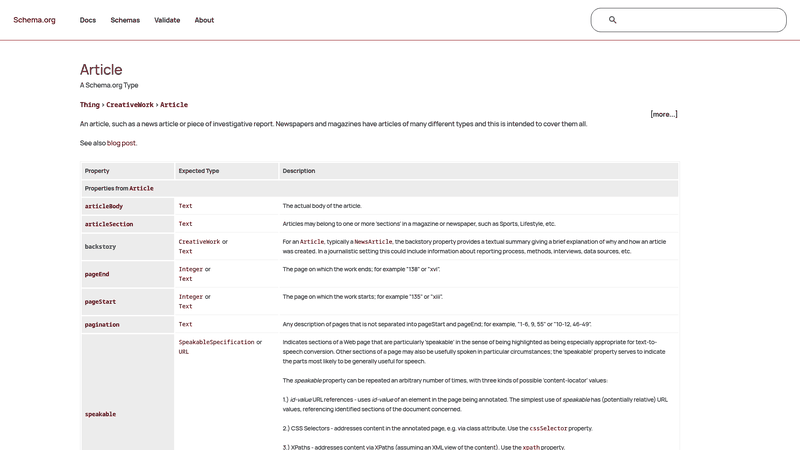This screenshot has height=450, width=800.
Task: Click Text type in pageEnd row
Action: [185, 279]
